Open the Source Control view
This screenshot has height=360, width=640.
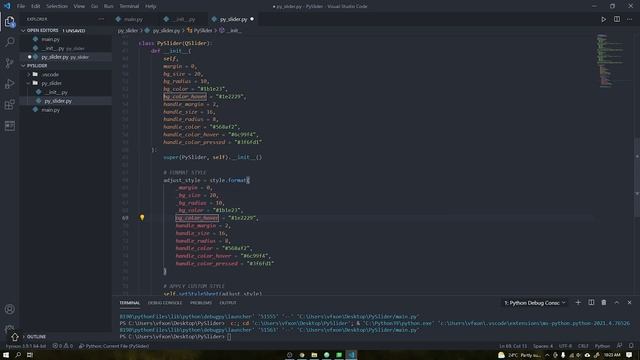point(10,63)
